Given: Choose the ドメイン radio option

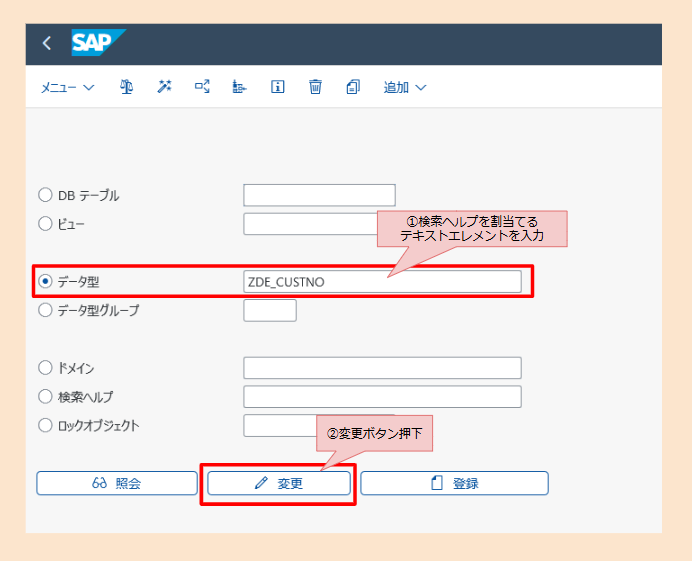Looking at the screenshot, I should point(45,368).
